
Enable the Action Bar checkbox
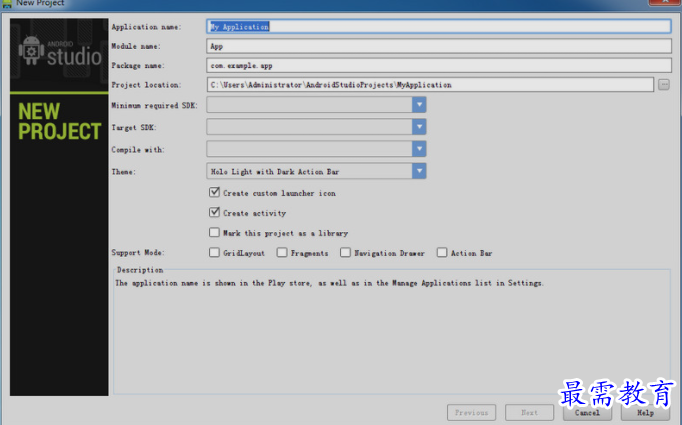click(442, 252)
